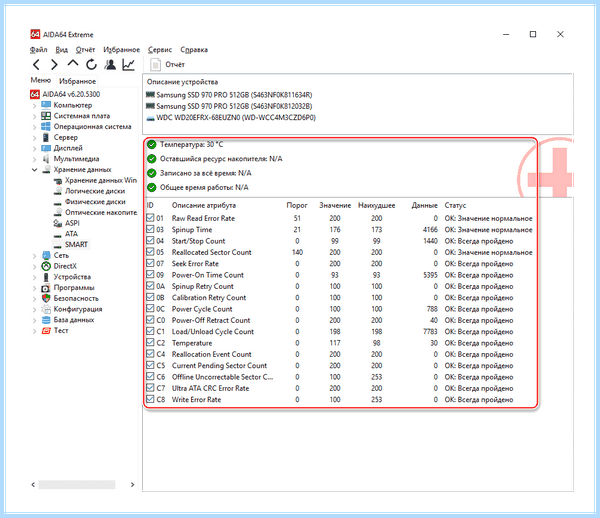Switch to the Меню side tab
The image size is (600, 518).
click(x=41, y=80)
